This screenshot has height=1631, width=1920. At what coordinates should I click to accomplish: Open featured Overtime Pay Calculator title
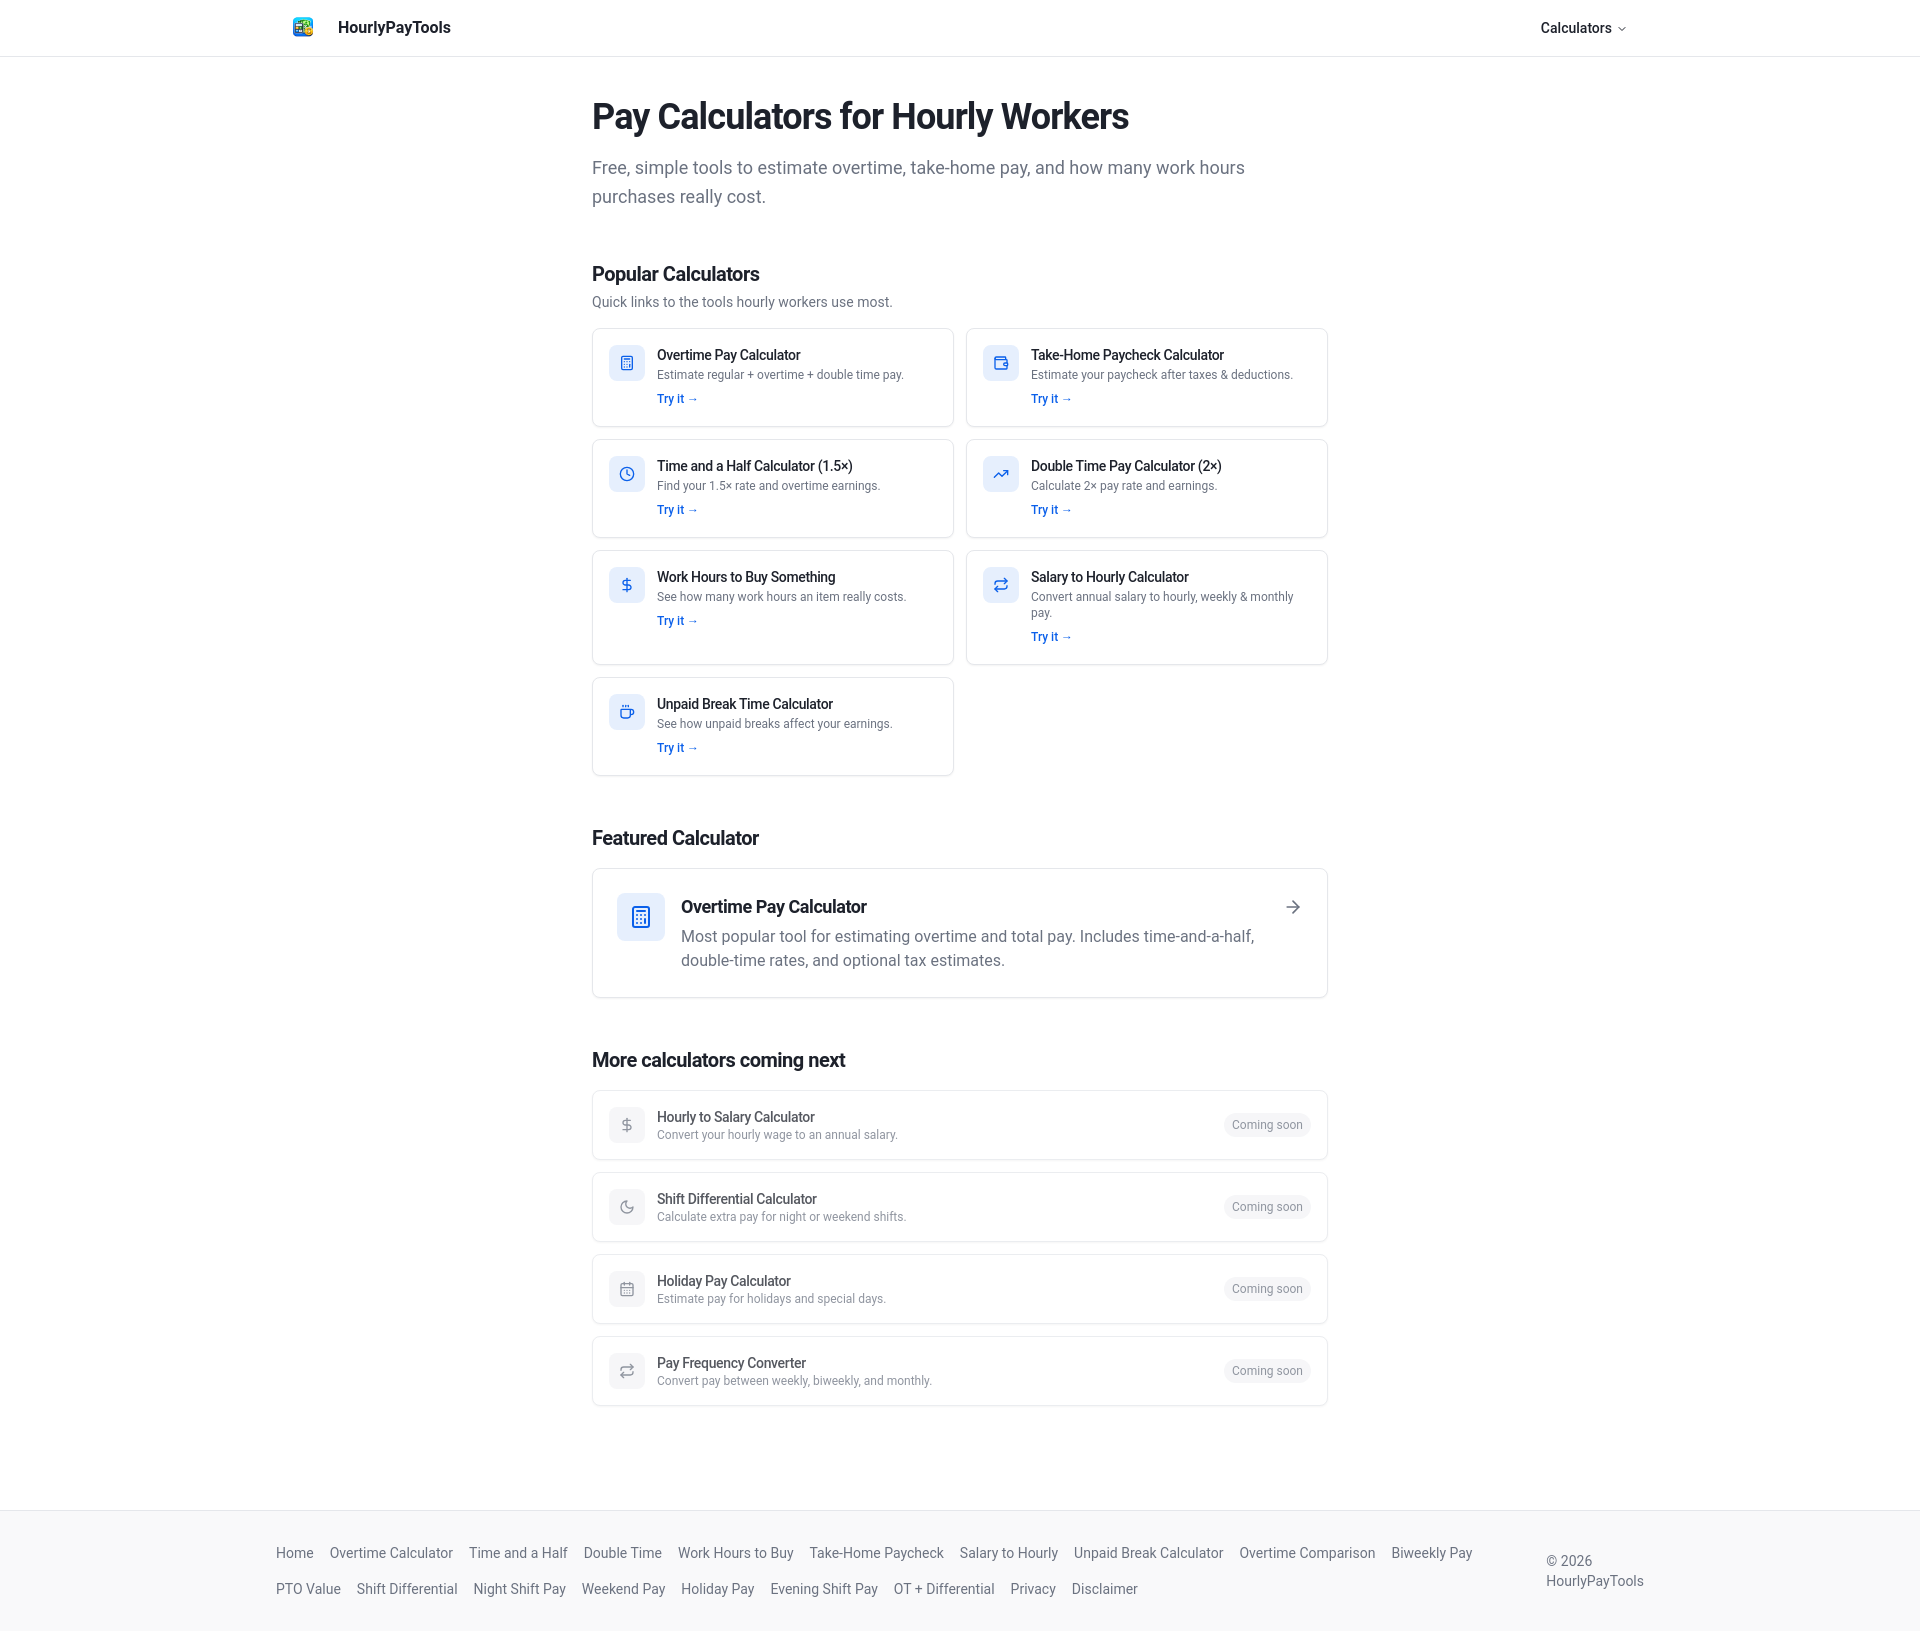pos(773,907)
